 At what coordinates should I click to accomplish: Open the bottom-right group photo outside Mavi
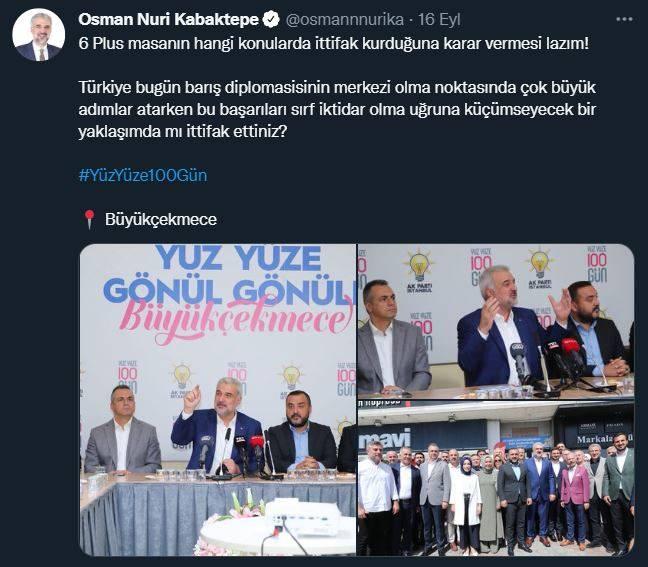coord(496,478)
